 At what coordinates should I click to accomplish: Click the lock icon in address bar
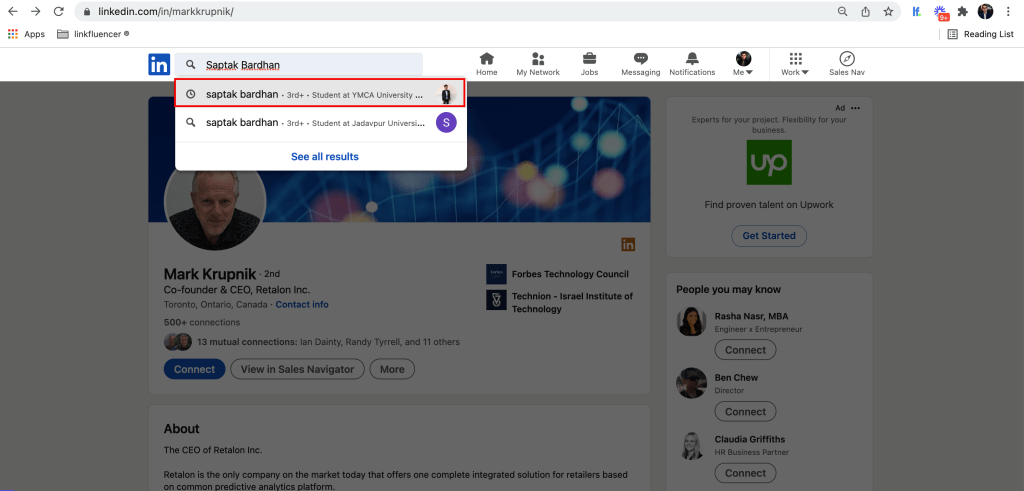pyautogui.click(x=87, y=12)
